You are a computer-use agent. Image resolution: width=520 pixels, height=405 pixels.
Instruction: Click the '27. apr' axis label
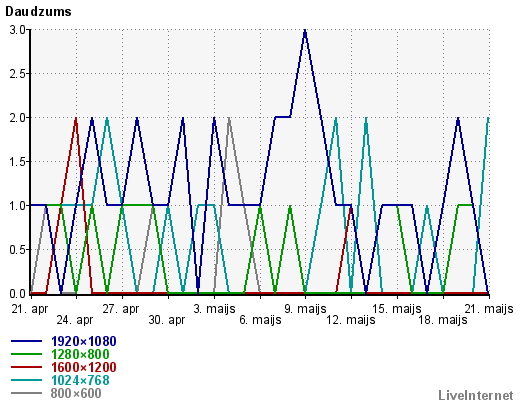coord(121,309)
